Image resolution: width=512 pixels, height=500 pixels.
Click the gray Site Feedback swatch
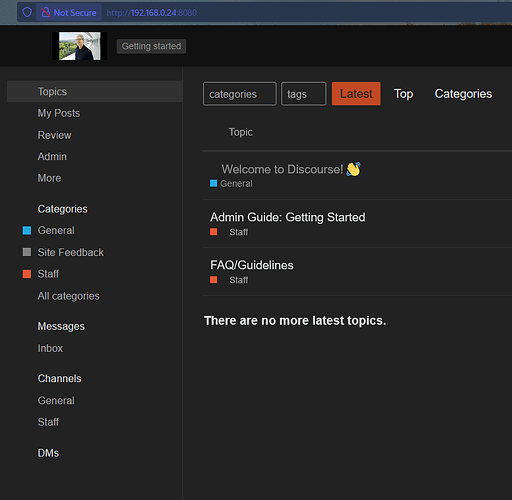(x=27, y=252)
